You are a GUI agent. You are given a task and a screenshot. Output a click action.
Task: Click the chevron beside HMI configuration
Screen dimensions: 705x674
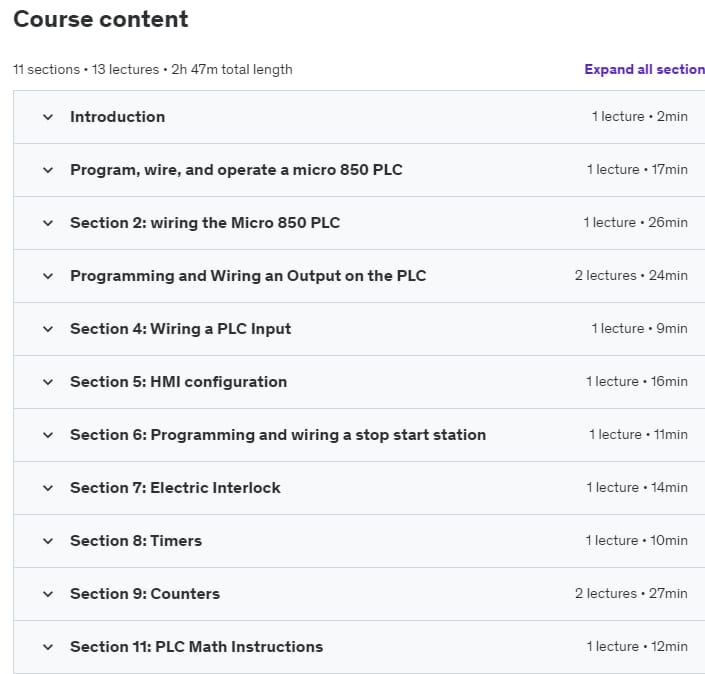[x=47, y=382]
